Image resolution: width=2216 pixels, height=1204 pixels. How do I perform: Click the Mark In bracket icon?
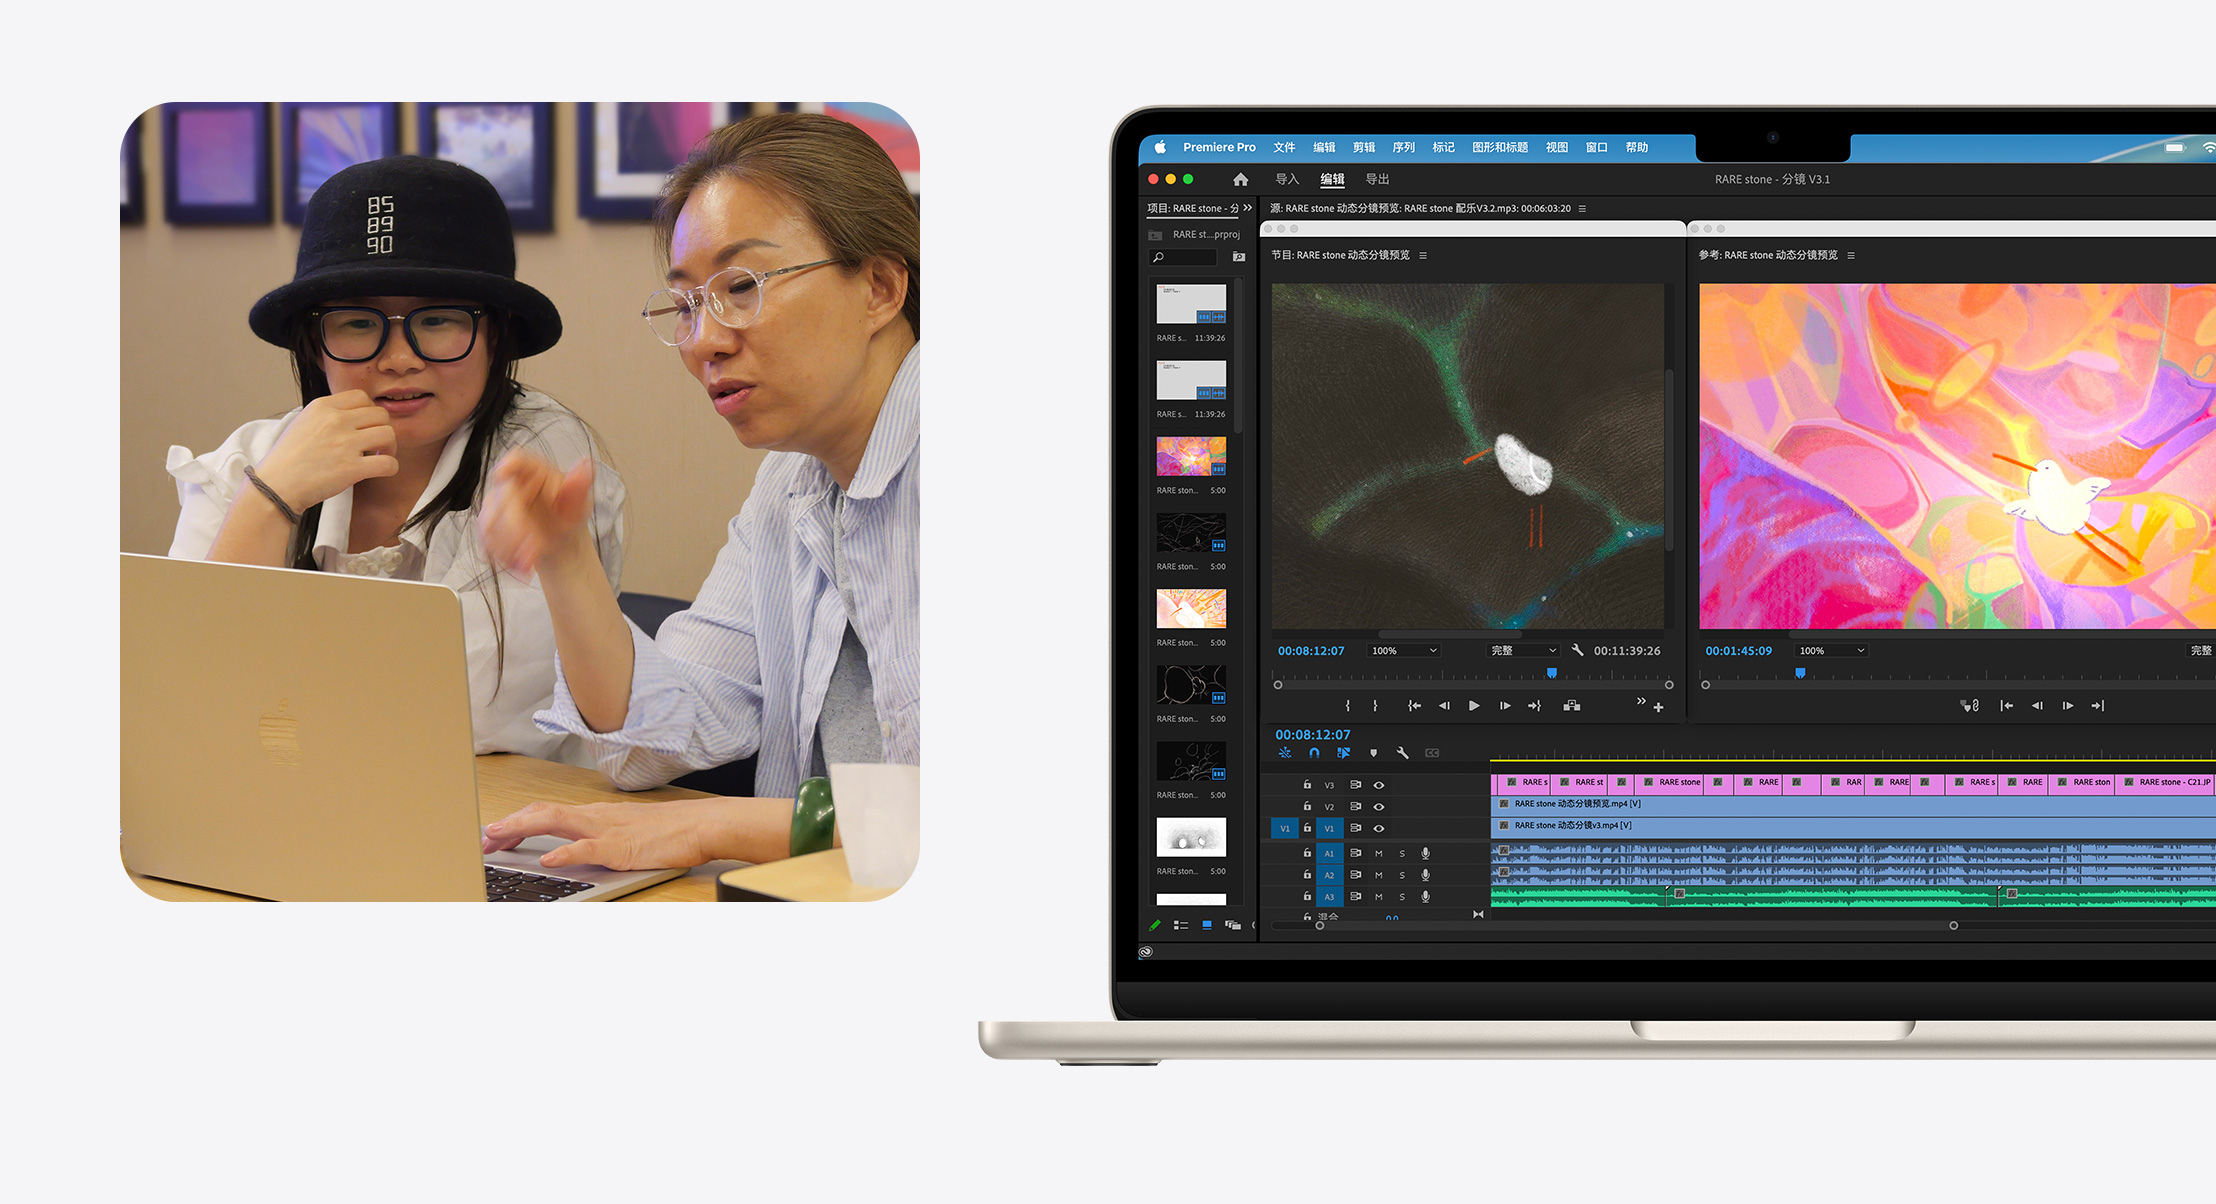click(x=1348, y=706)
